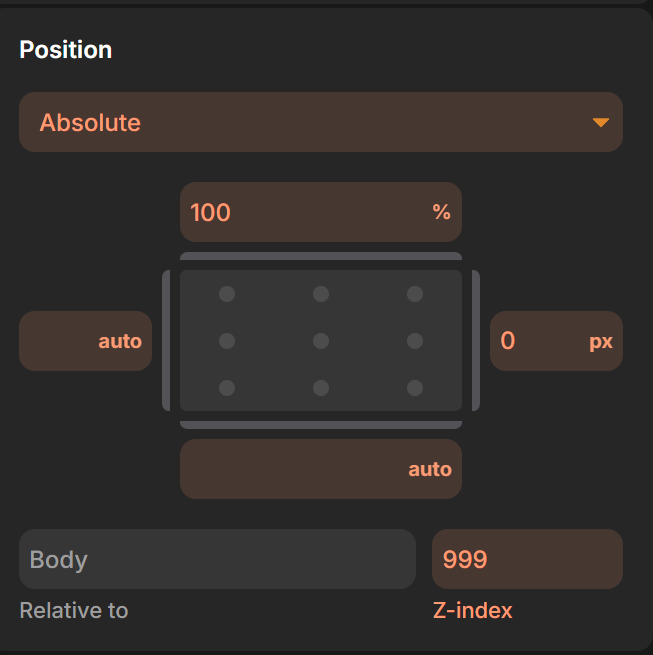653x655 pixels.
Task: Select the middle-right anchor dot
Action: pyautogui.click(x=415, y=341)
